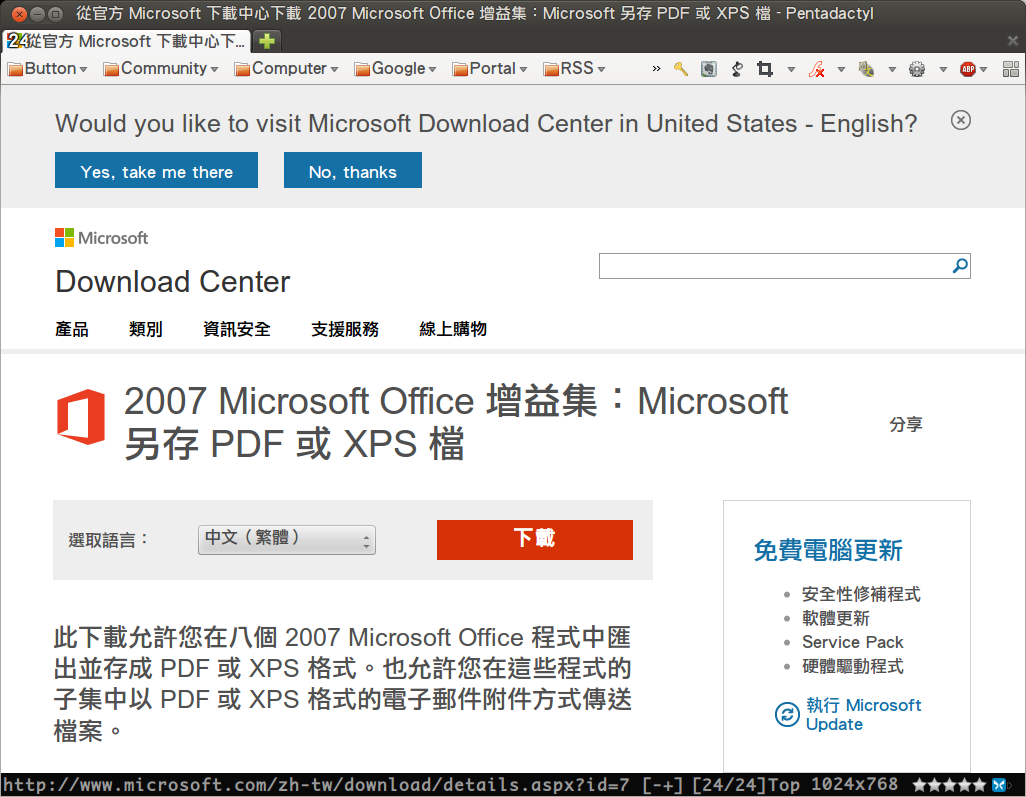Click the toolbar overflow chevron »

click(x=655, y=69)
